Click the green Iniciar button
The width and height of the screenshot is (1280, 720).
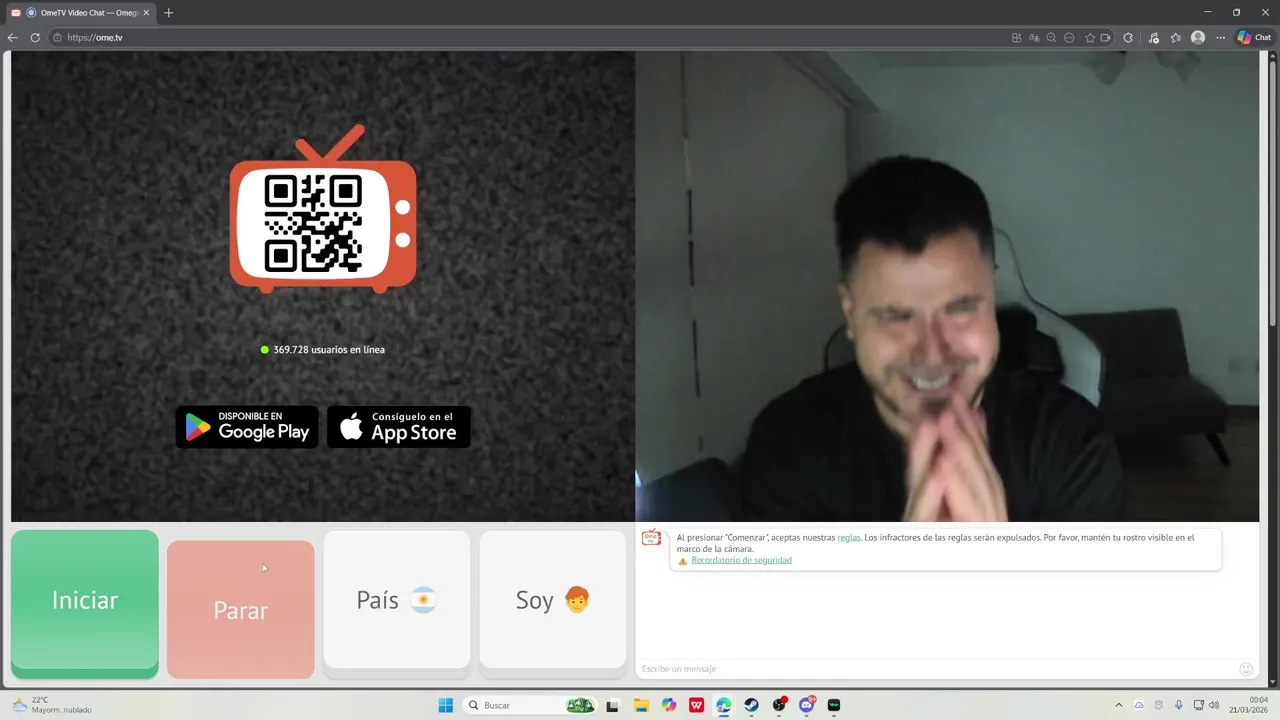85,600
